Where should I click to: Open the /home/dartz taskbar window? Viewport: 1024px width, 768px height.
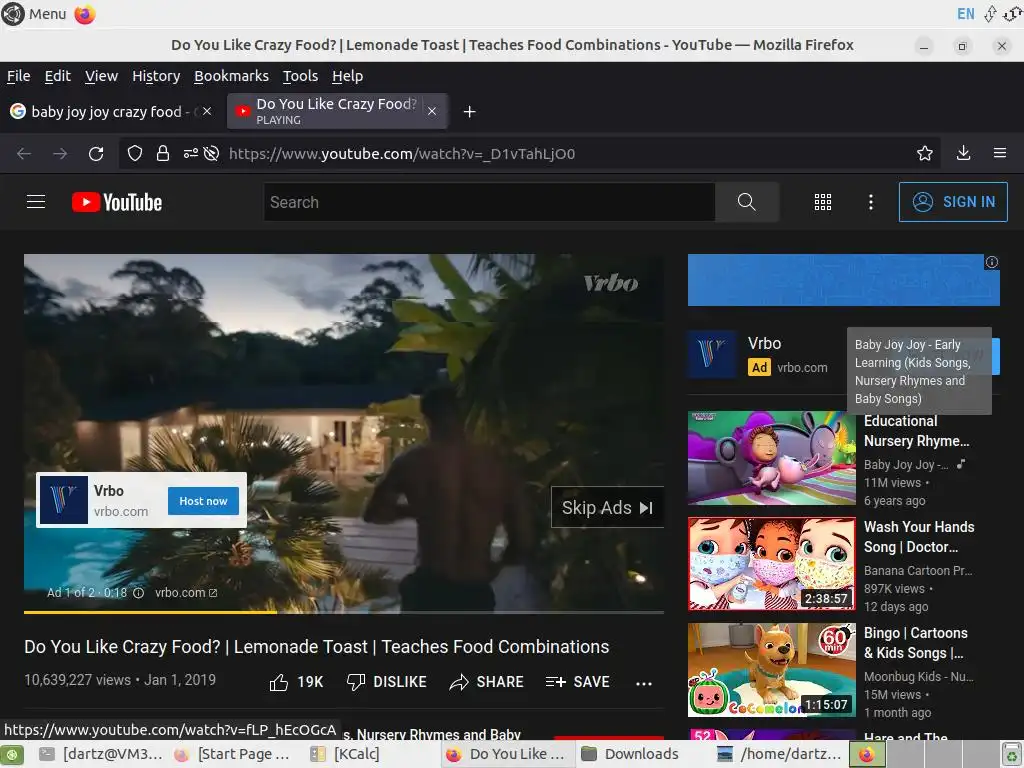780,754
